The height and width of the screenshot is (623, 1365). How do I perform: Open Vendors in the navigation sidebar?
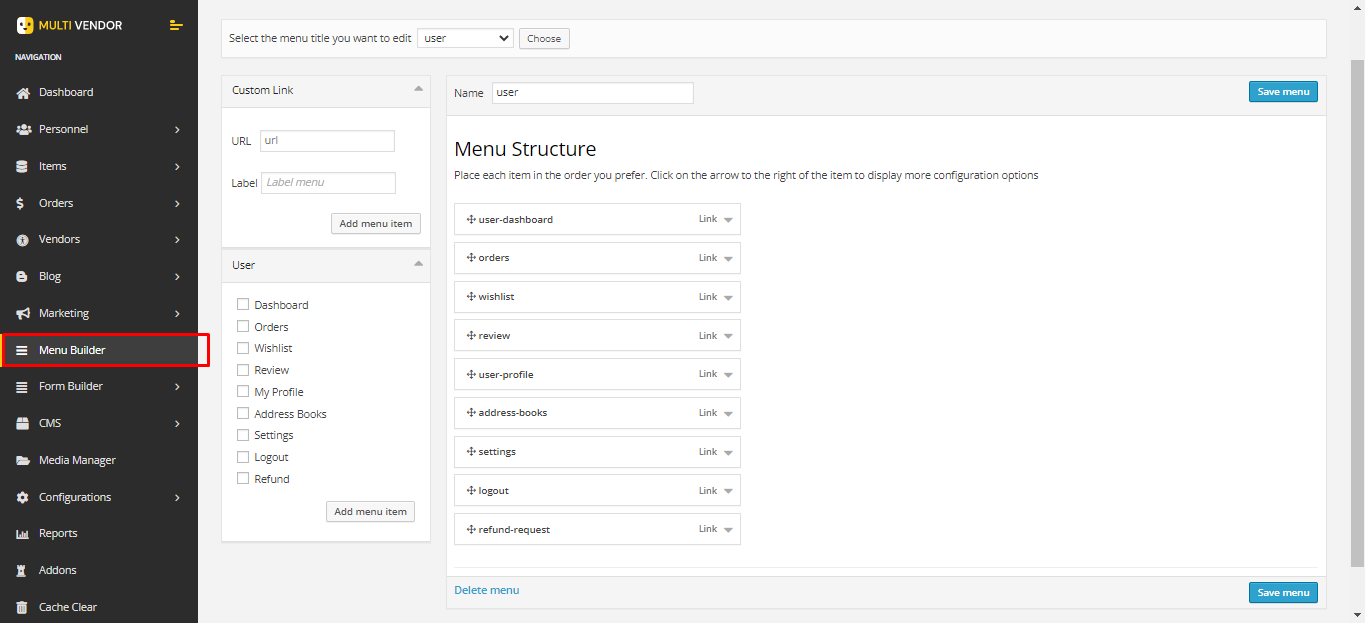pos(98,240)
